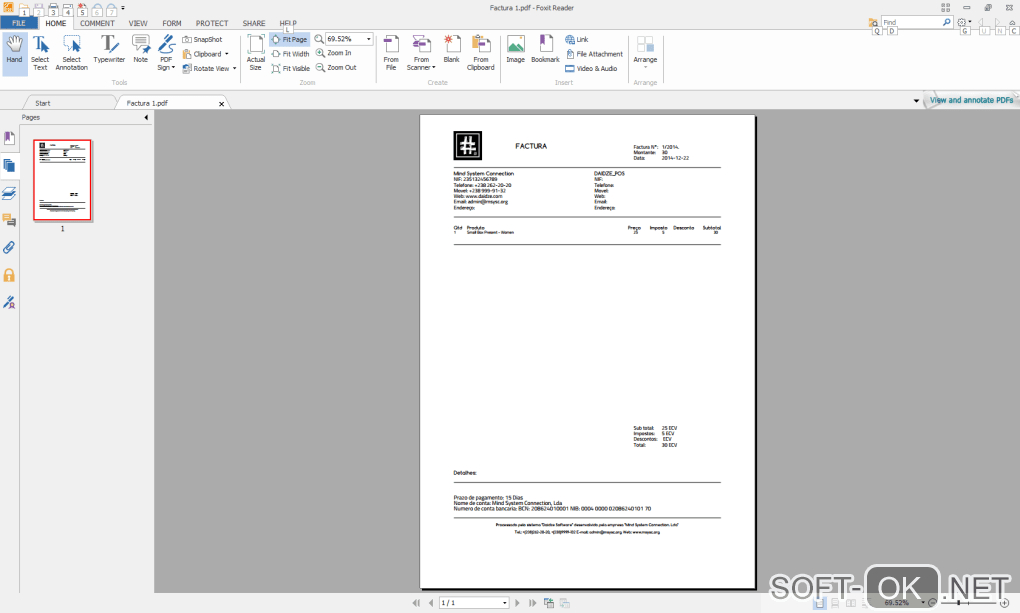Open the quick access toolbar customize arrow

coord(123,8)
